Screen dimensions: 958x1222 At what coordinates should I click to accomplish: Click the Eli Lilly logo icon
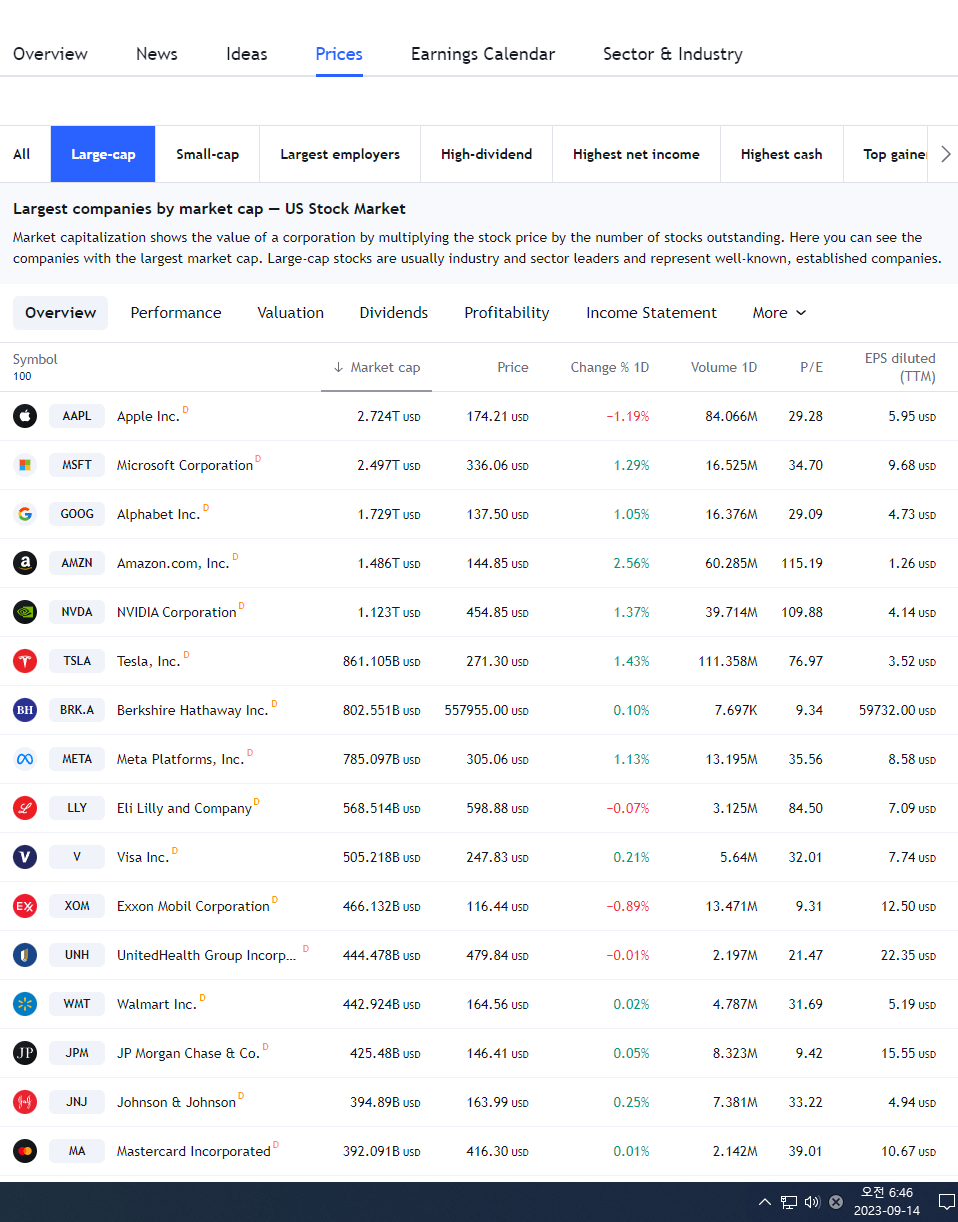tap(25, 808)
